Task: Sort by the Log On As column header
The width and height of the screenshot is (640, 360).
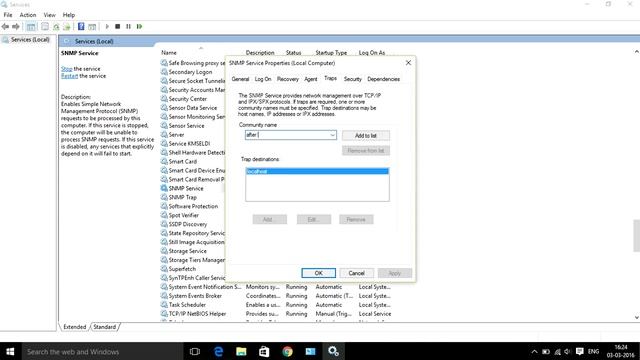Action: [x=371, y=53]
